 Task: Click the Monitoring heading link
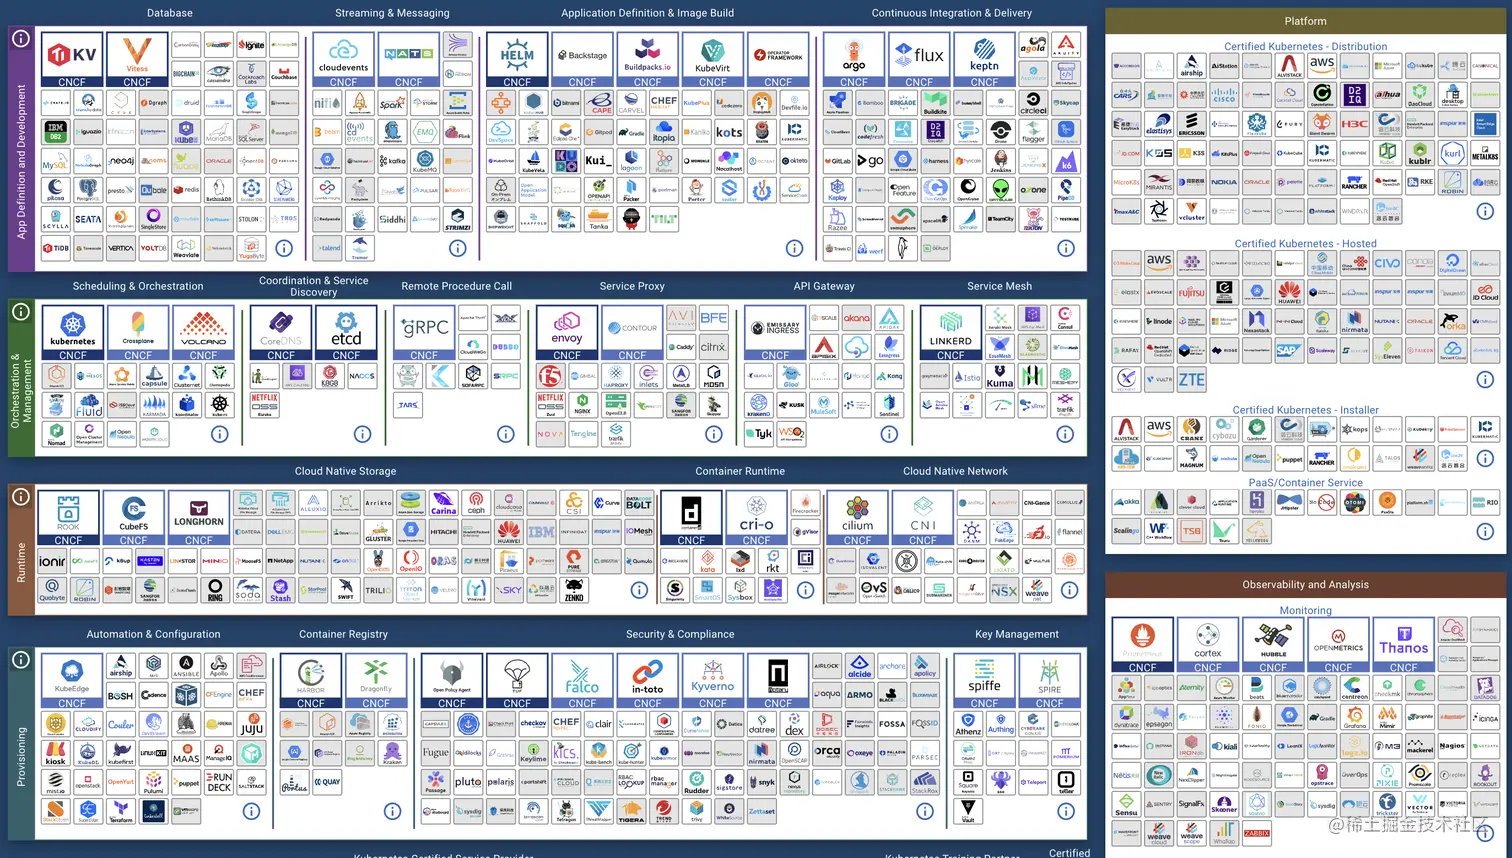pyautogui.click(x=1305, y=610)
